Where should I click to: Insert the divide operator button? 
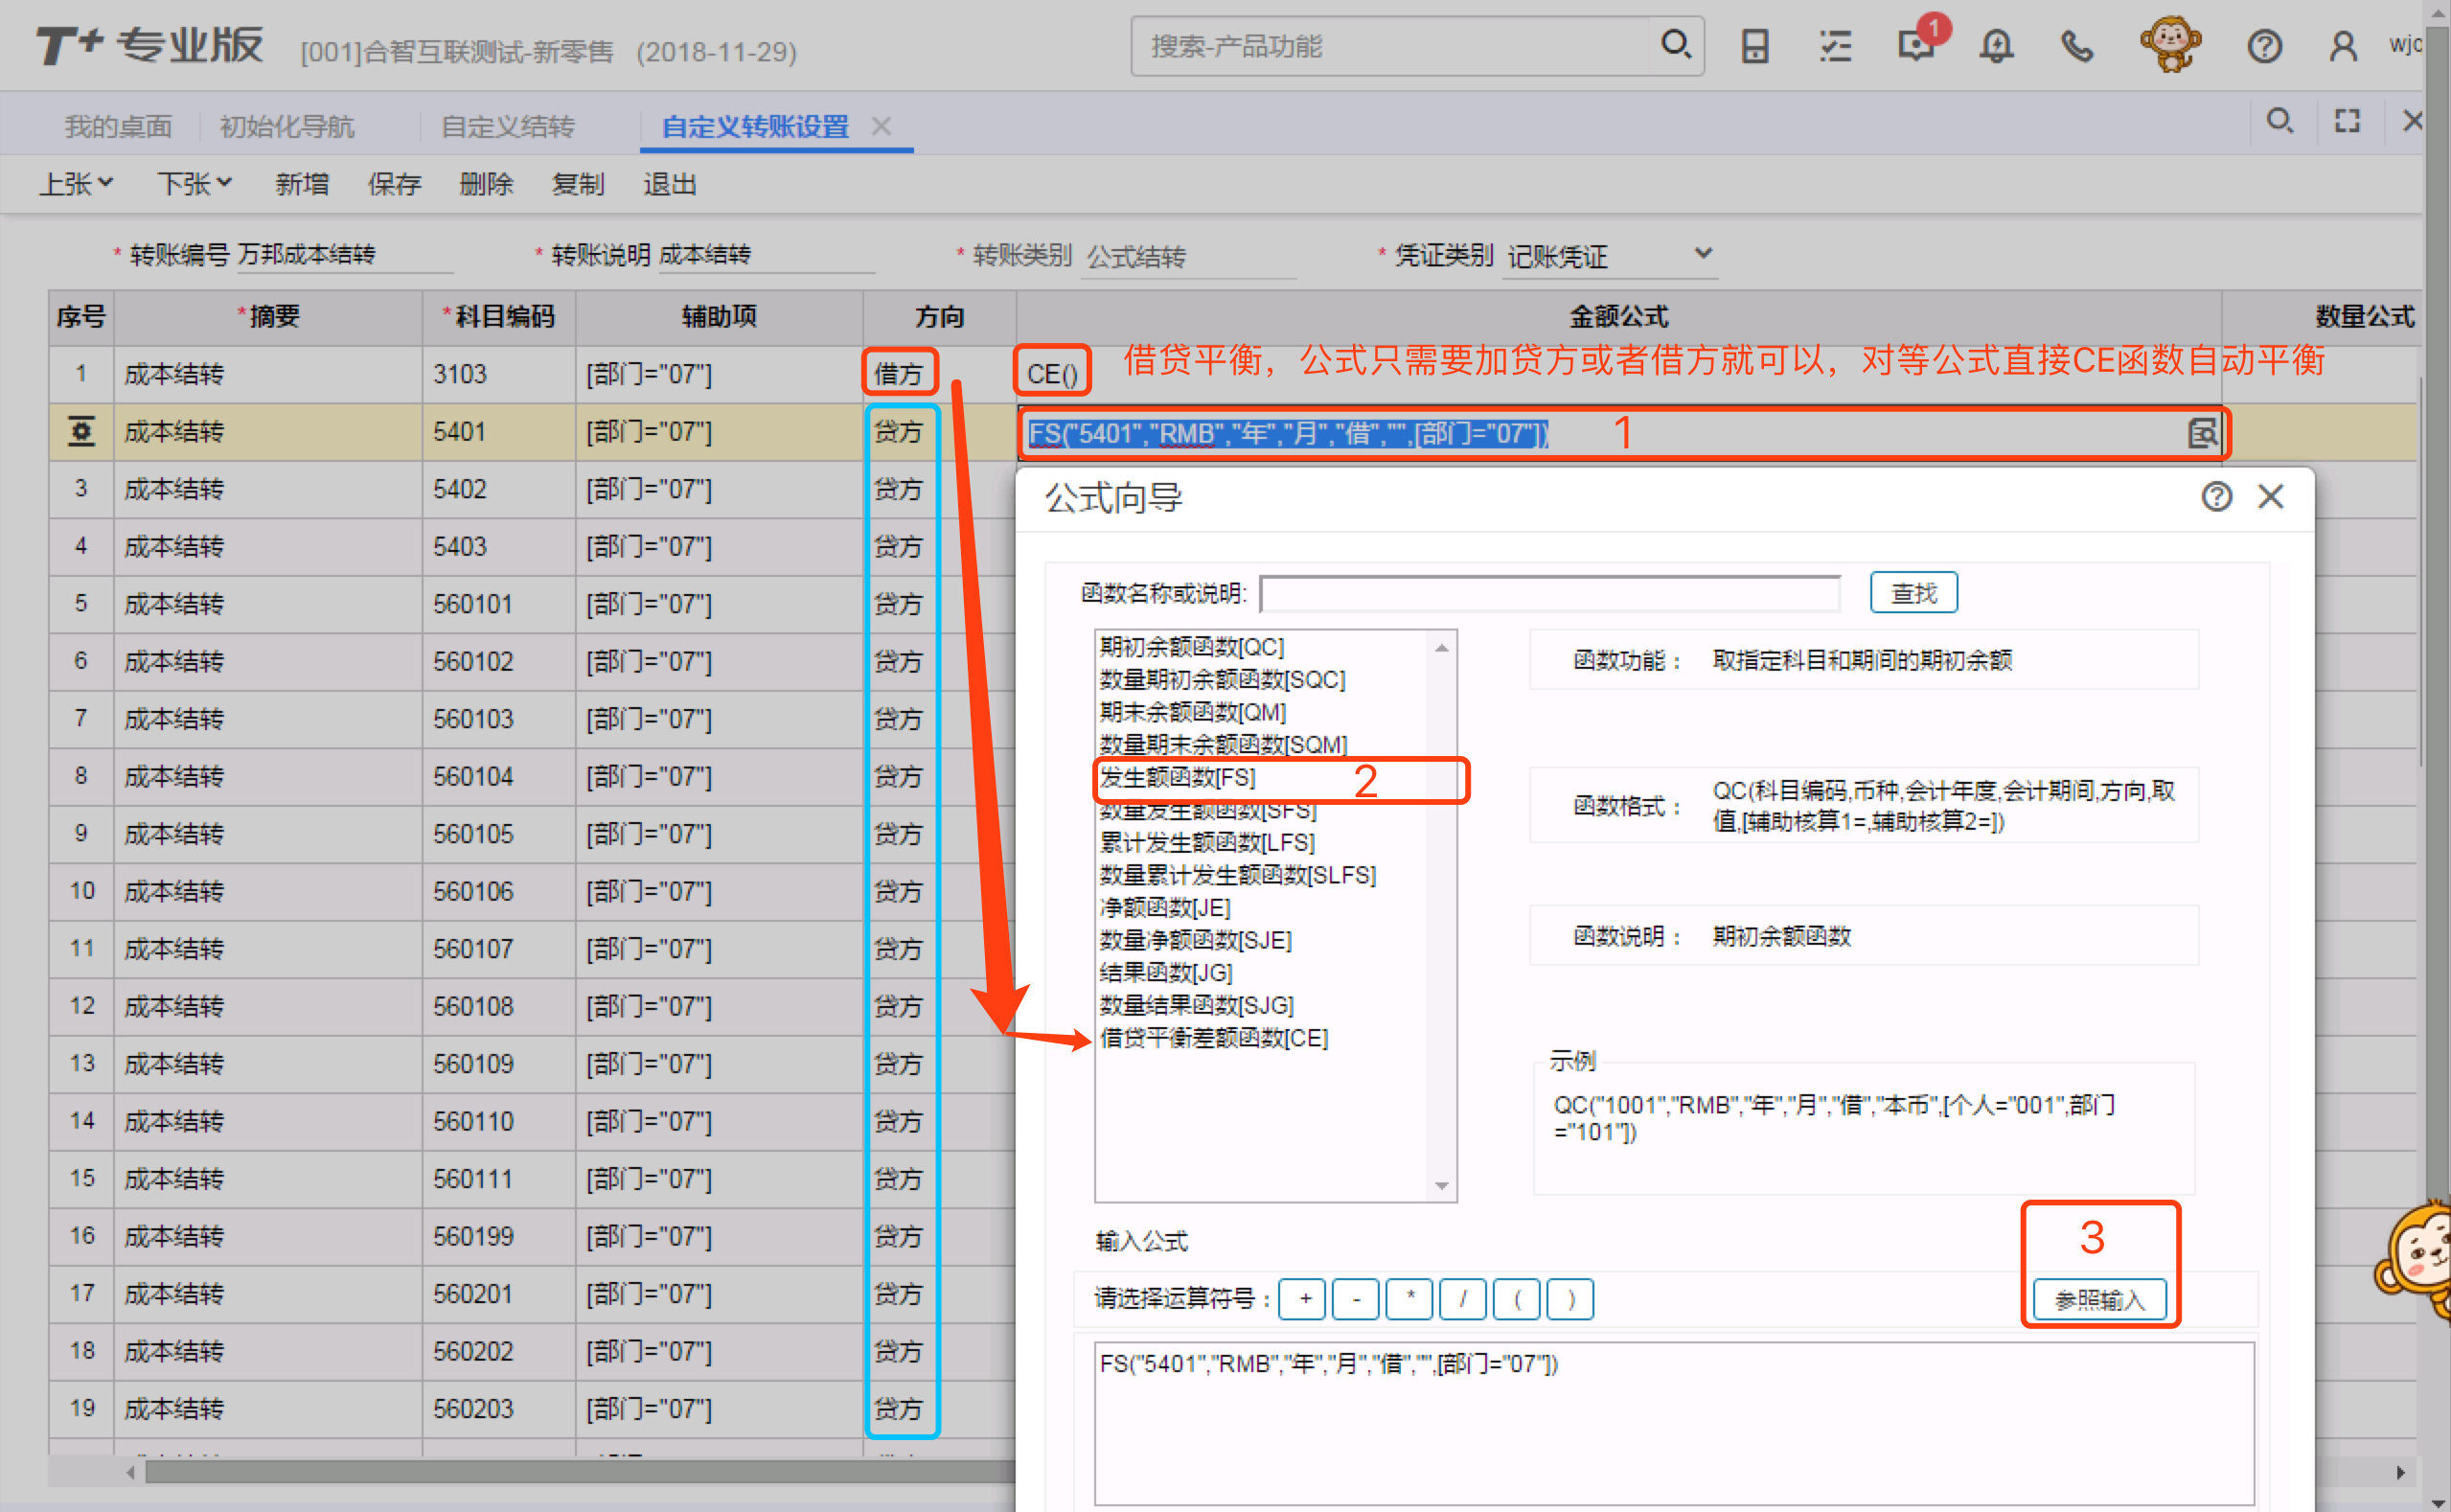tap(1463, 1299)
